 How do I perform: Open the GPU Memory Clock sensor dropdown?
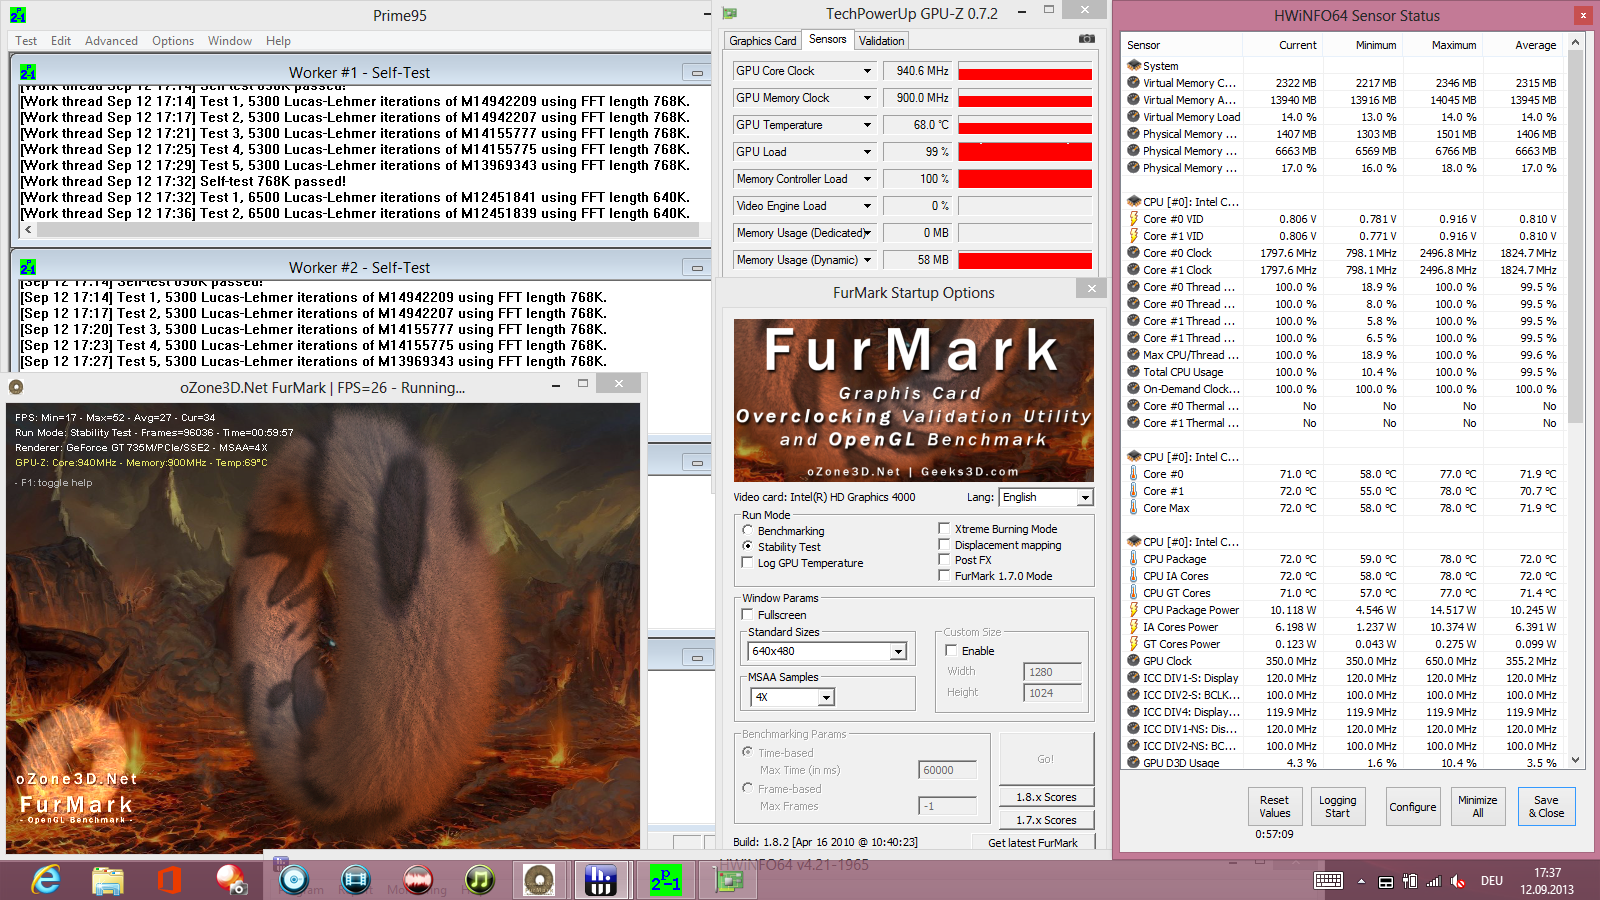click(x=867, y=98)
